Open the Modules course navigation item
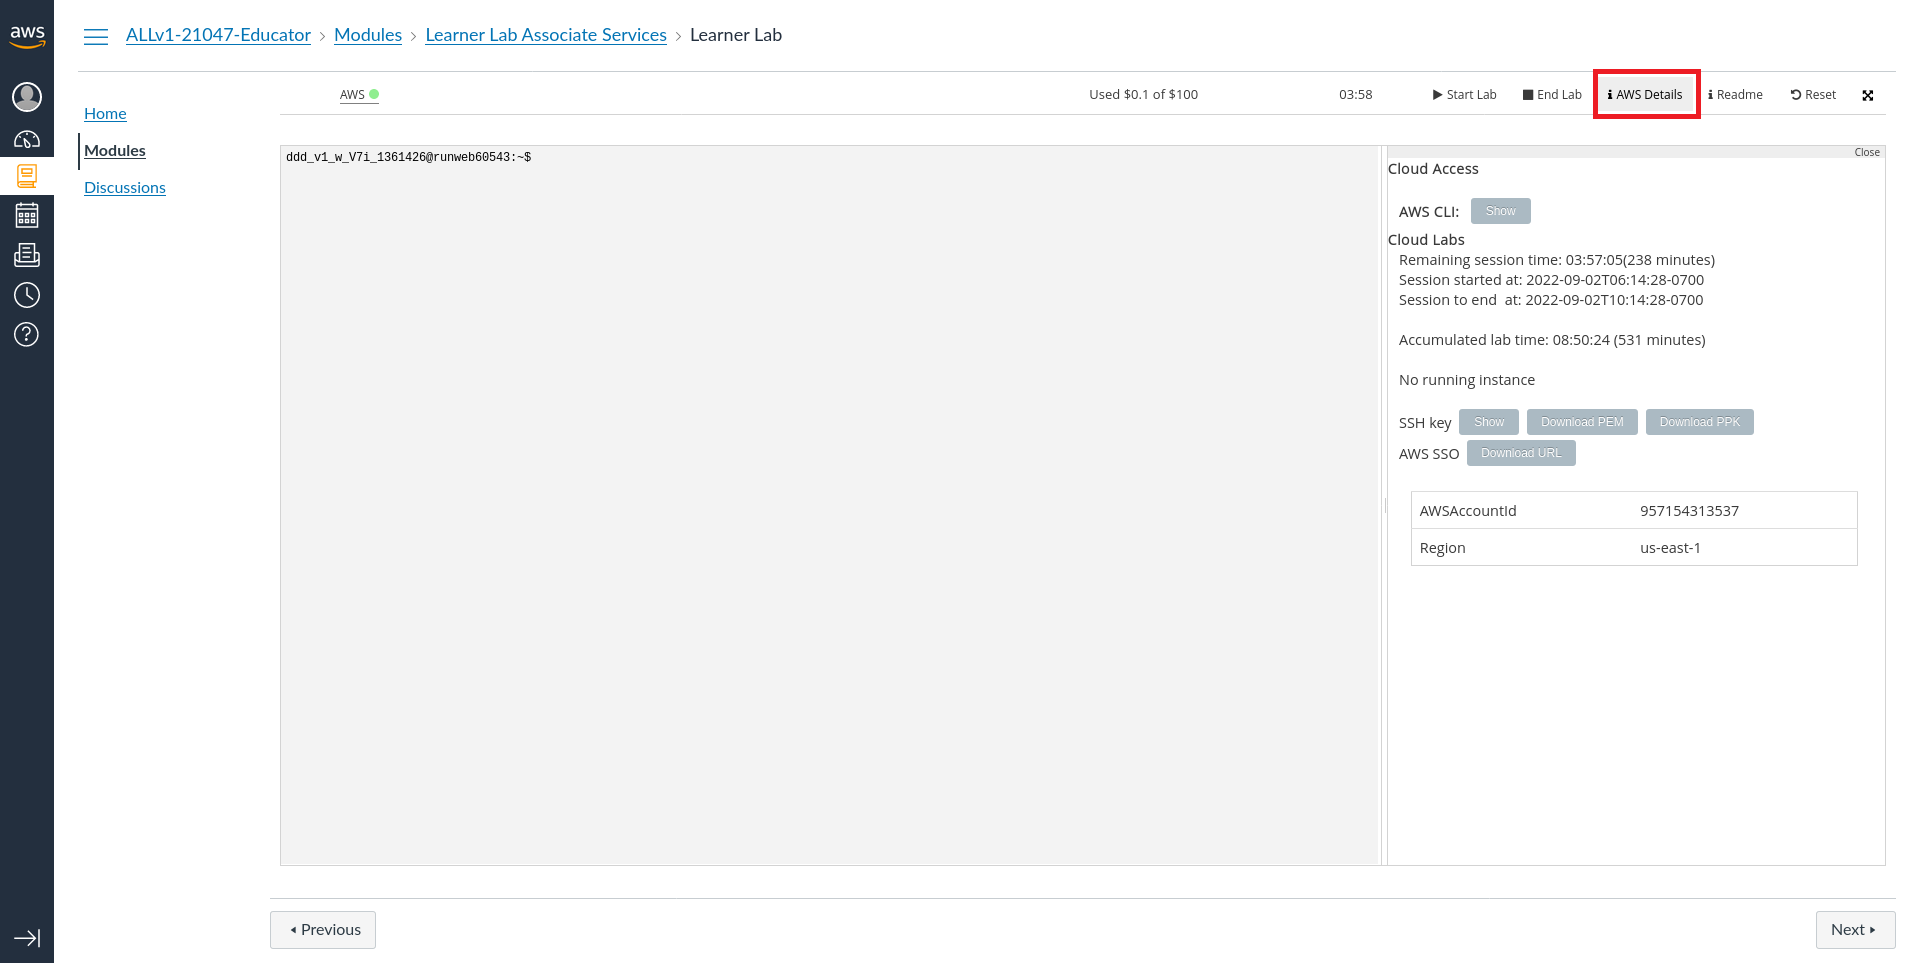The width and height of the screenshot is (1920, 963). point(115,150)
